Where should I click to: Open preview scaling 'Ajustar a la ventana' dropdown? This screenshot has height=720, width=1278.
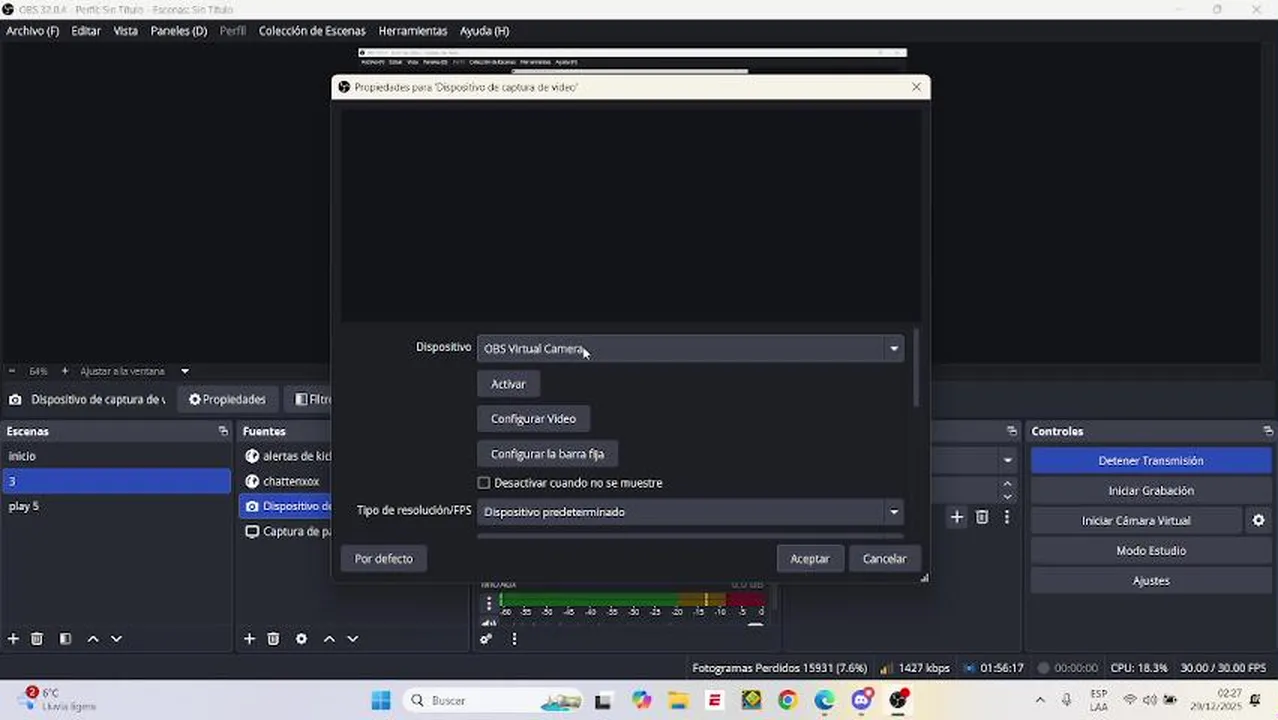pyautogui.click(x=134, y=371)
